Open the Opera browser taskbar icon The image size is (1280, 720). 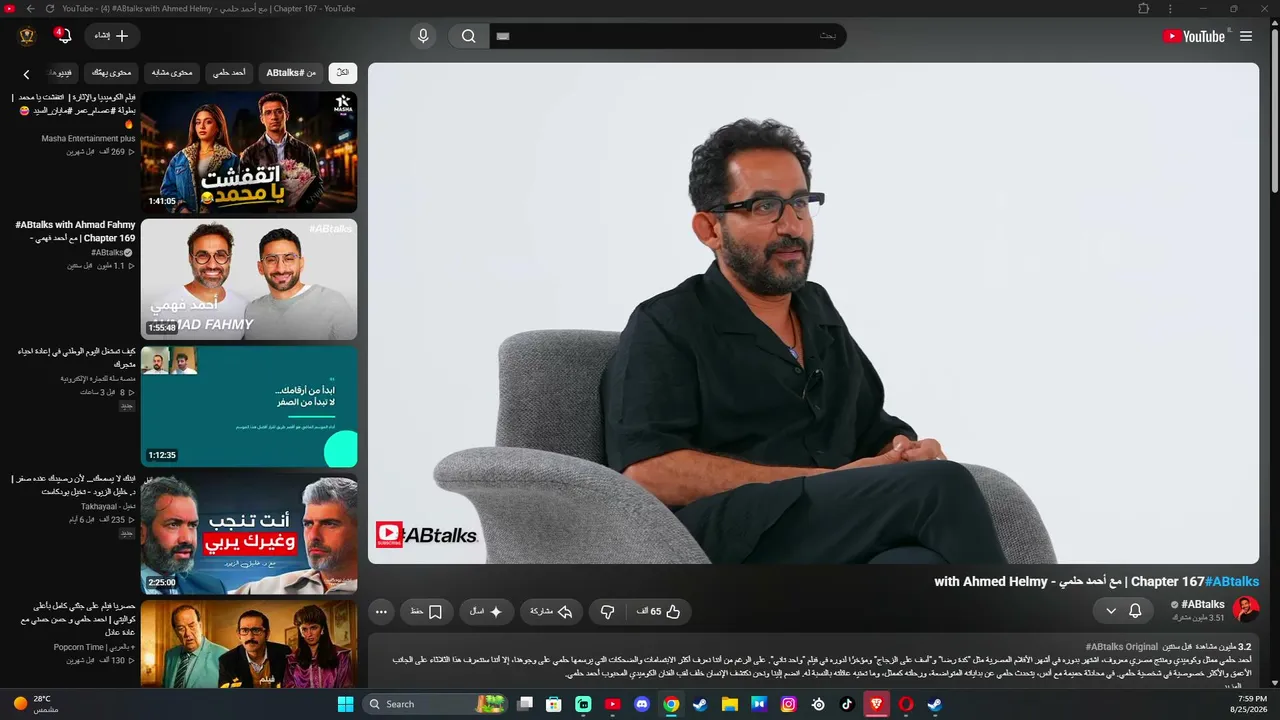tap(906, 704)
